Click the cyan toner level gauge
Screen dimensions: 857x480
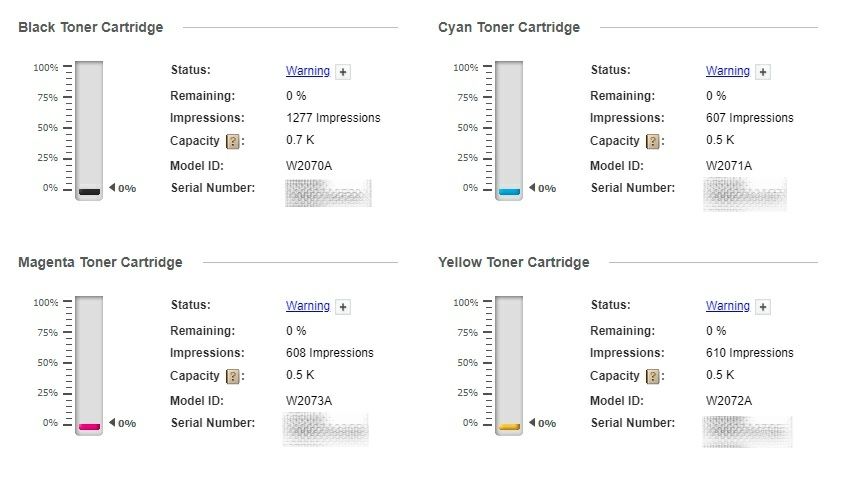pyautogui.click(x=509, y=130)
